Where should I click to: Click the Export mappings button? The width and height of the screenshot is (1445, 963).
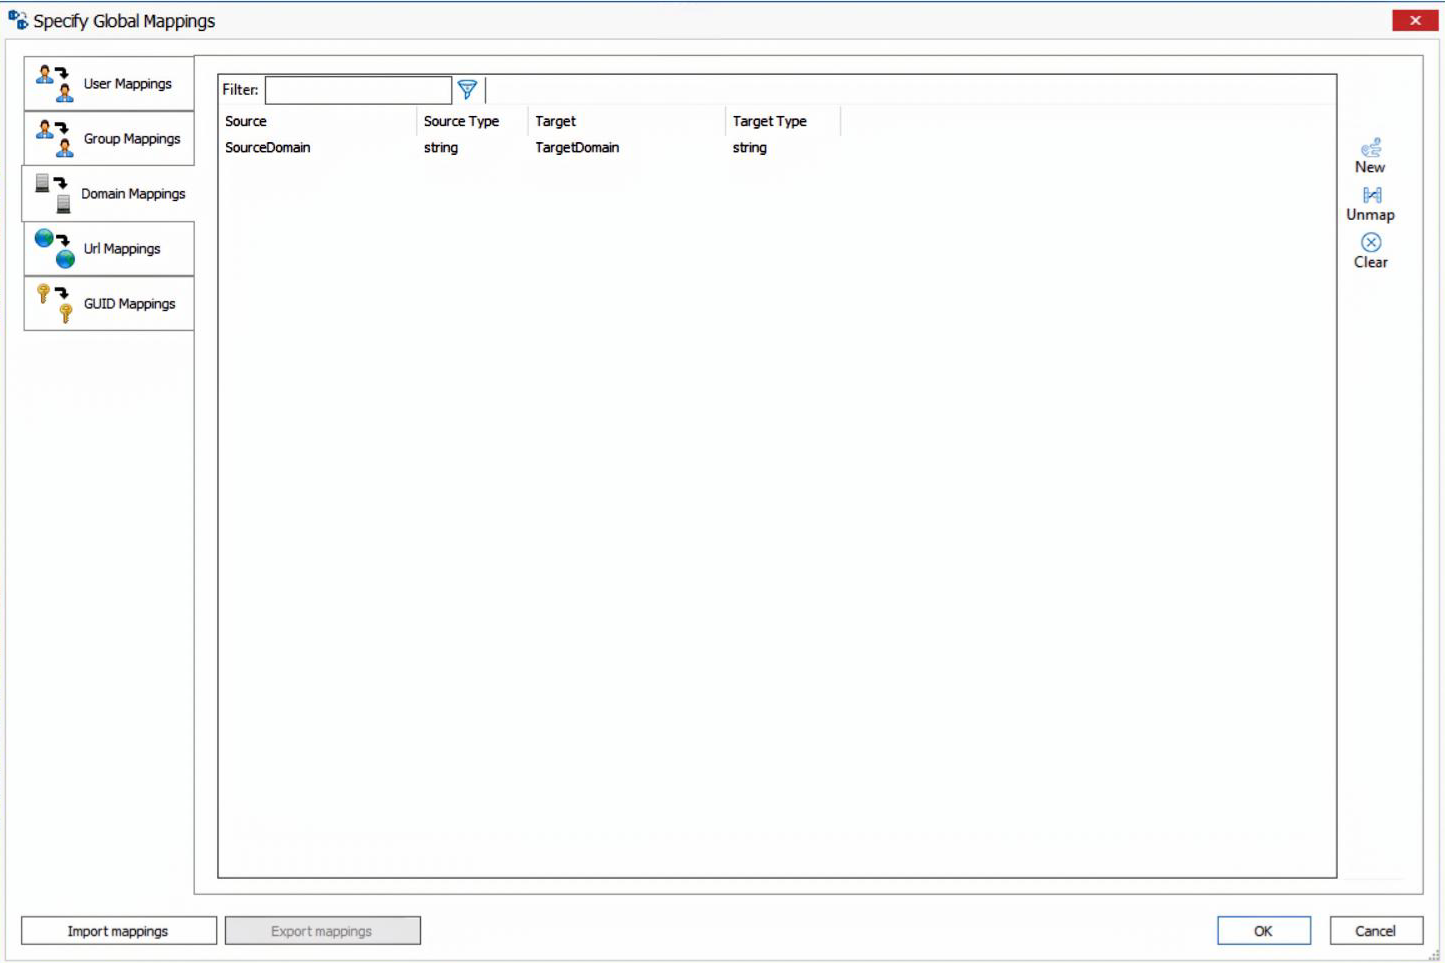pos(322,930)
